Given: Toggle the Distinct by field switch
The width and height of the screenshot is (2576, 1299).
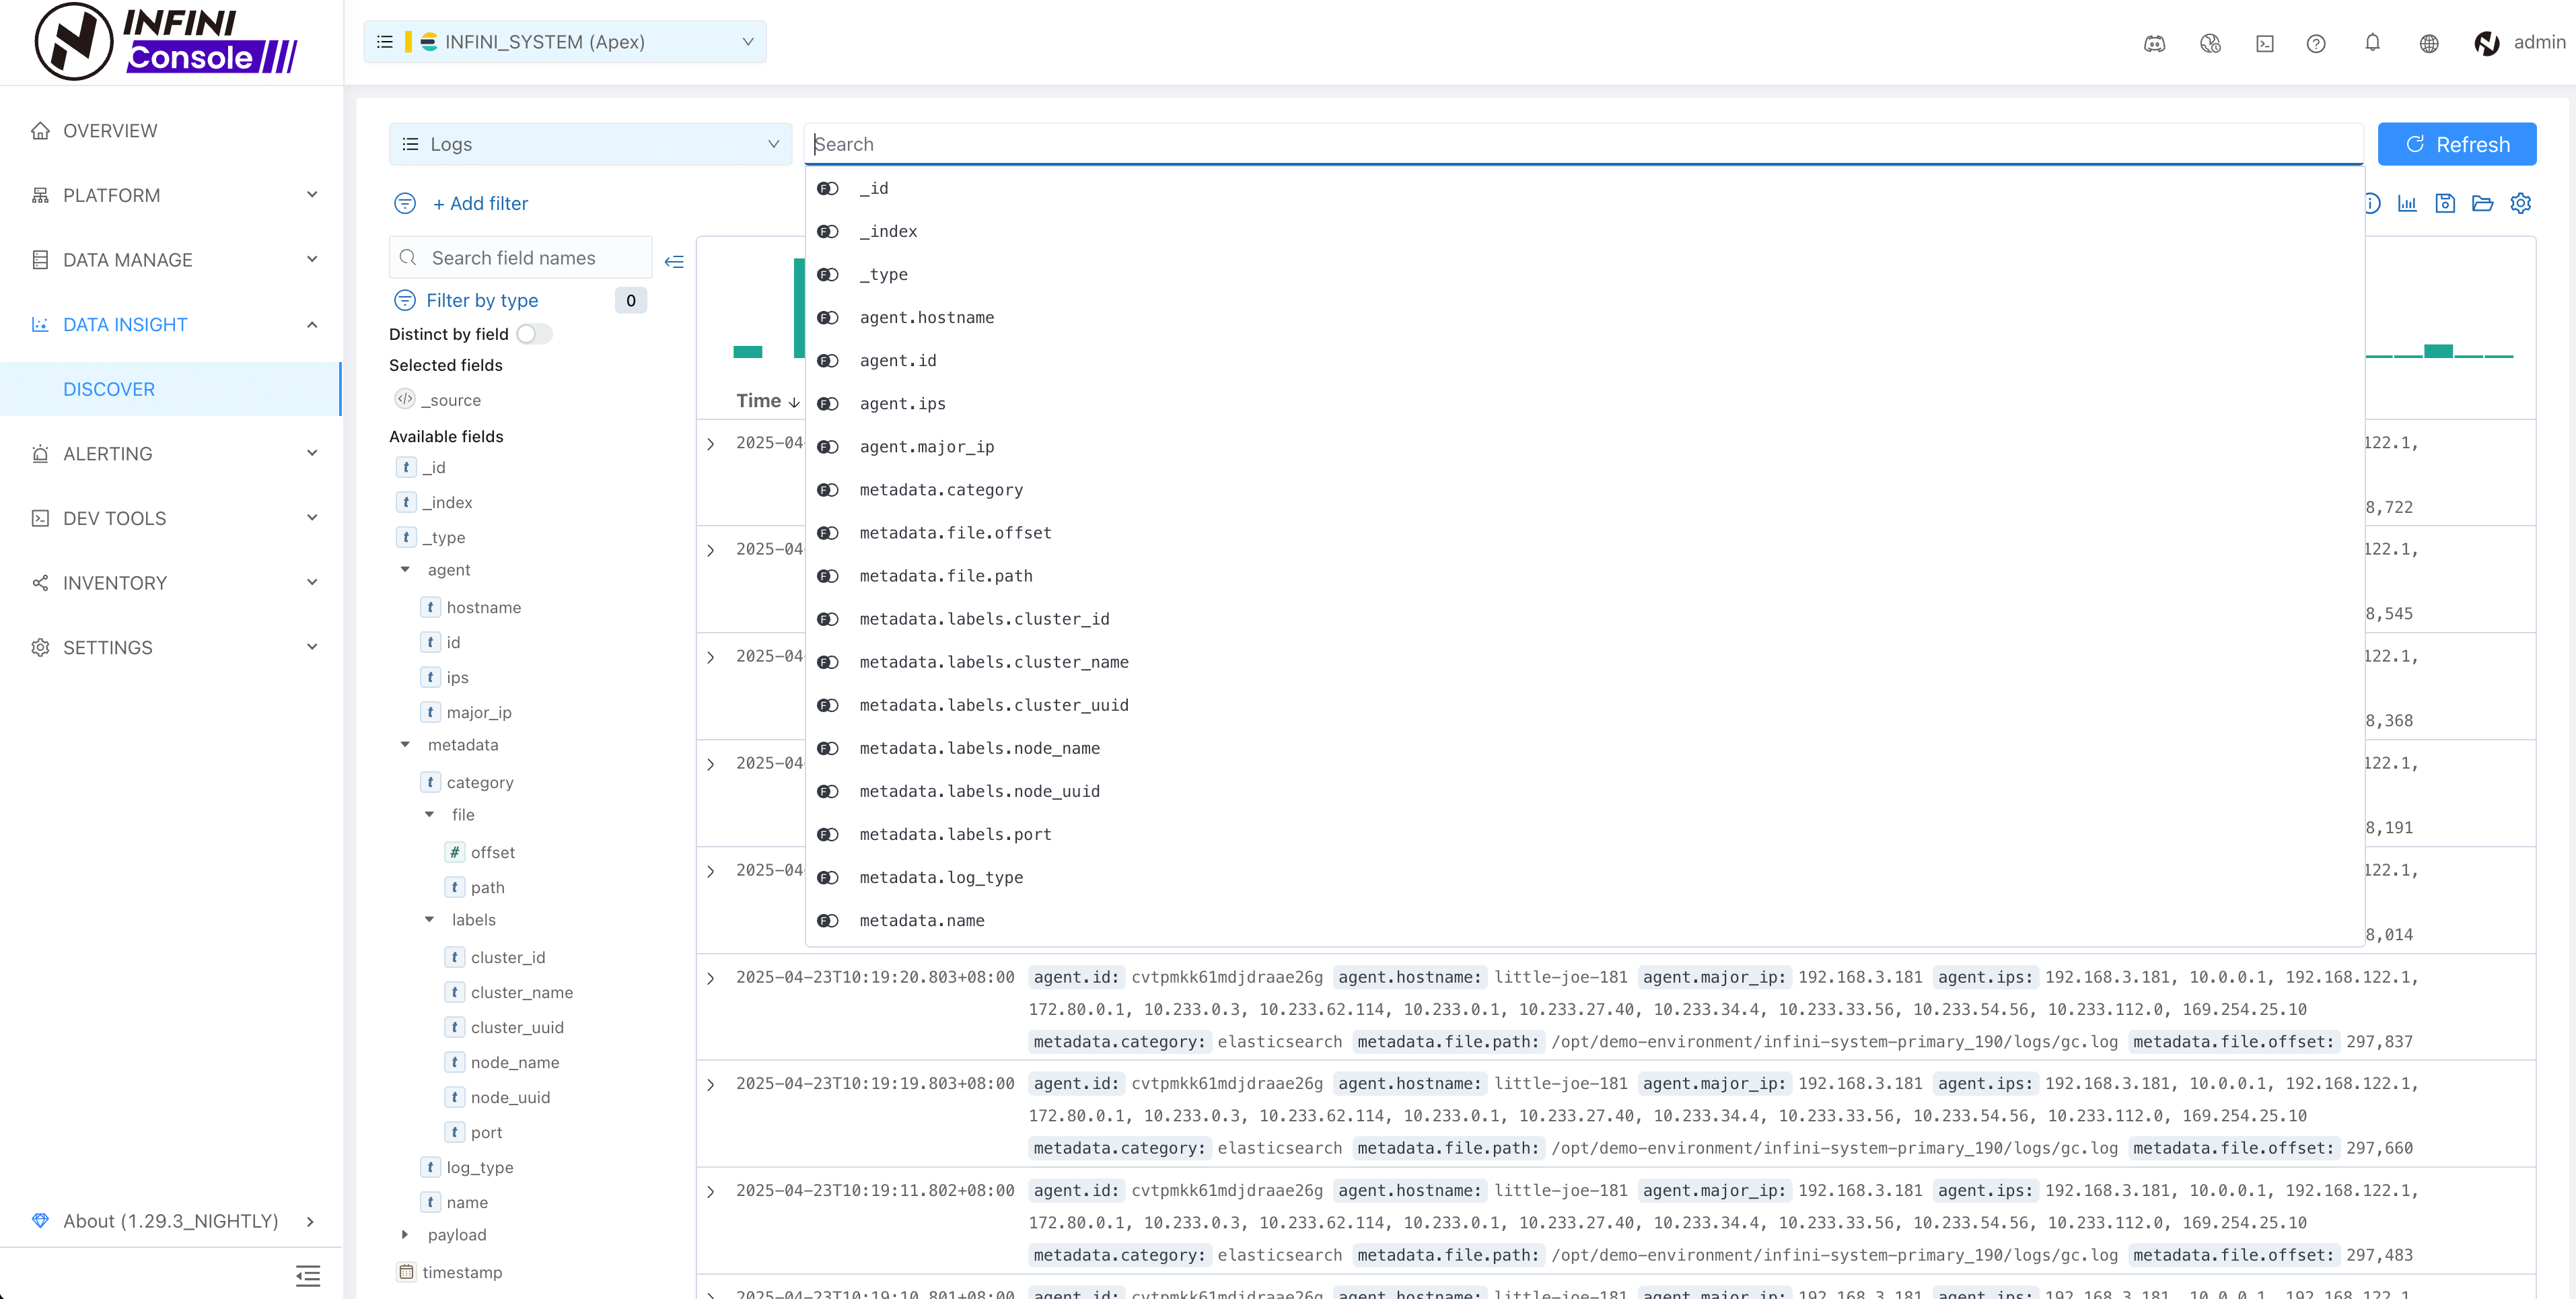Looking at the screenshot, I should [534, 334].
